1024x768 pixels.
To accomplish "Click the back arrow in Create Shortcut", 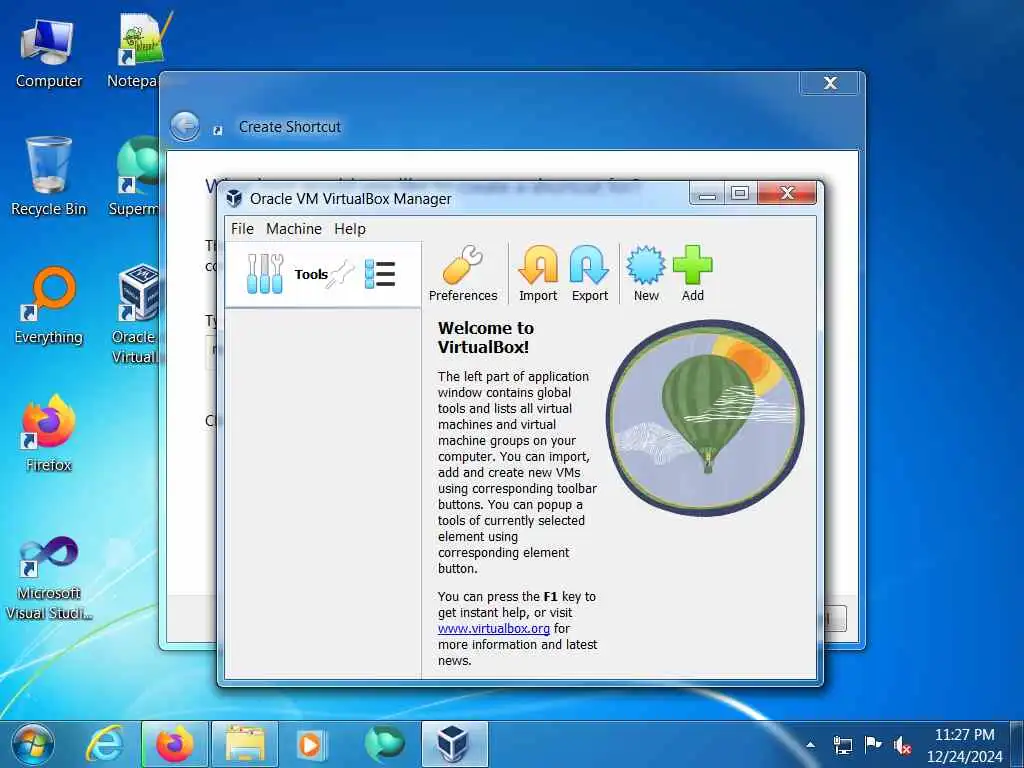I will coord(185,126).
